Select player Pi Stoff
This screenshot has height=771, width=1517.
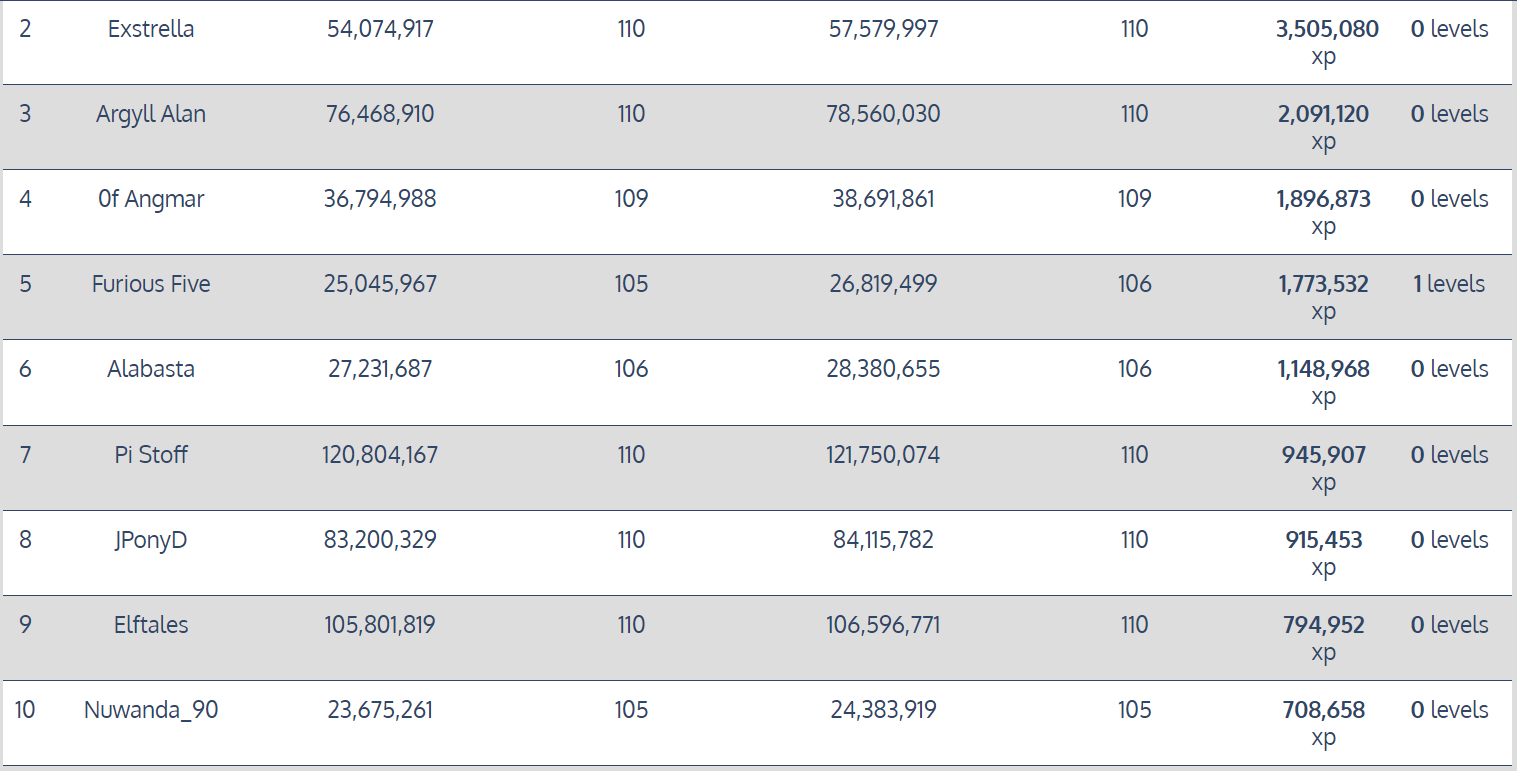tap(151, 455)
